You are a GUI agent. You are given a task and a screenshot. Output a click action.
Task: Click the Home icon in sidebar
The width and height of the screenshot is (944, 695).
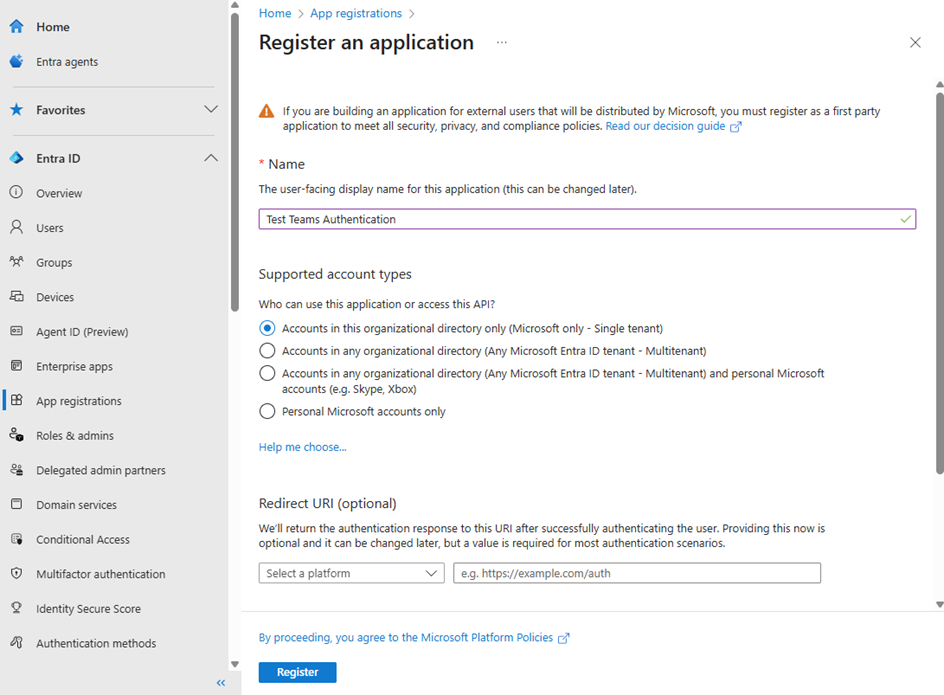pyautogui.click(x=16, y=27)
